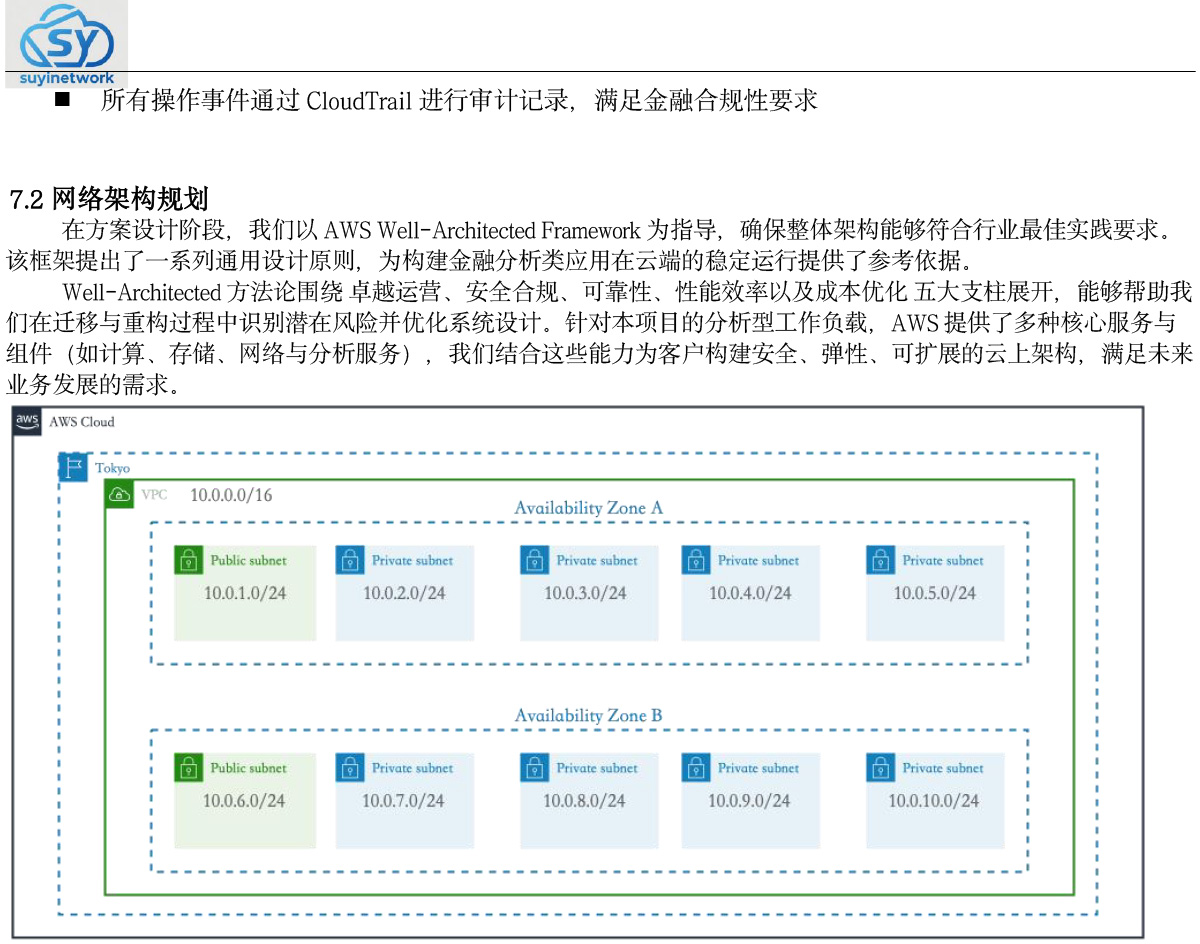
Task: Click the 10.0.4.0/24 address
Action: pyautogui.click(x=750, y=593)
